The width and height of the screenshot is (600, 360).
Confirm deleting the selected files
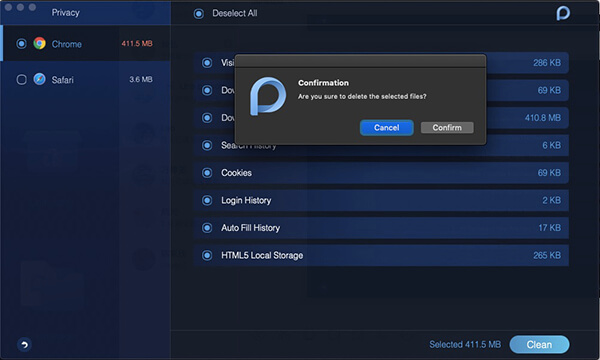pyautogui.click(x=447, y=127)
